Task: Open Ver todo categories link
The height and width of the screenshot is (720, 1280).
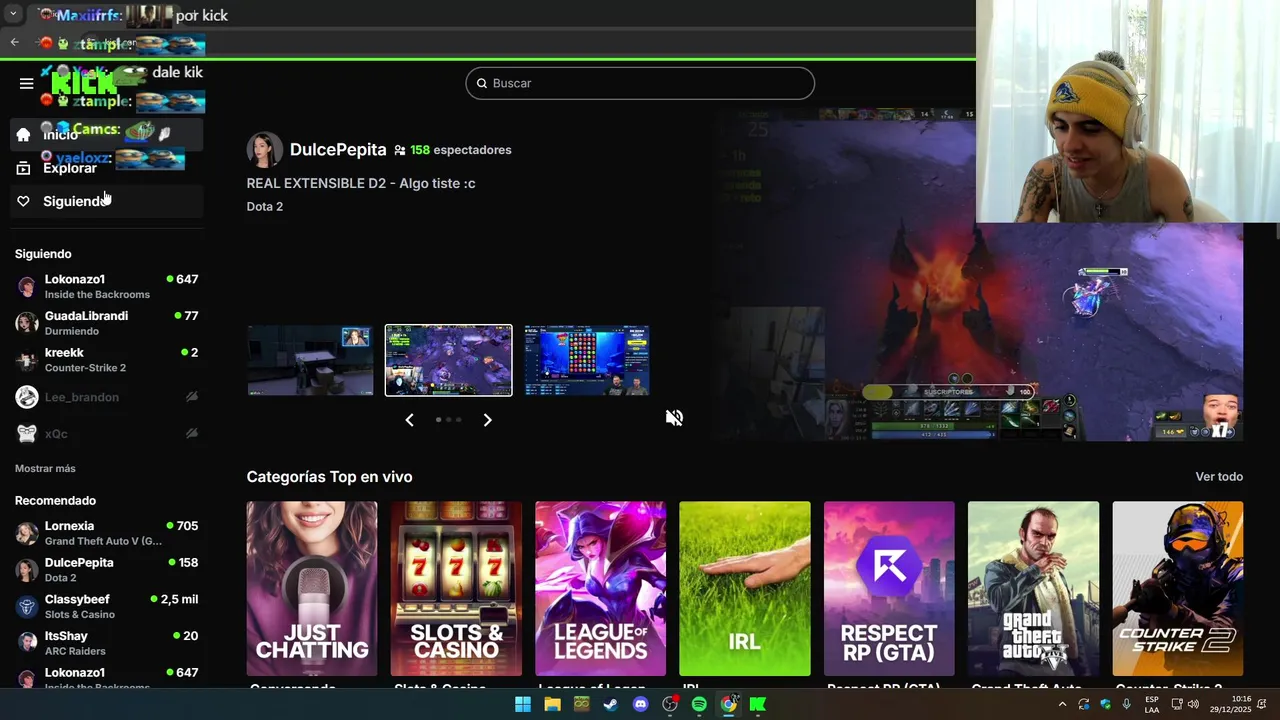Action: pyautogui.click(x=1219, y=477)
